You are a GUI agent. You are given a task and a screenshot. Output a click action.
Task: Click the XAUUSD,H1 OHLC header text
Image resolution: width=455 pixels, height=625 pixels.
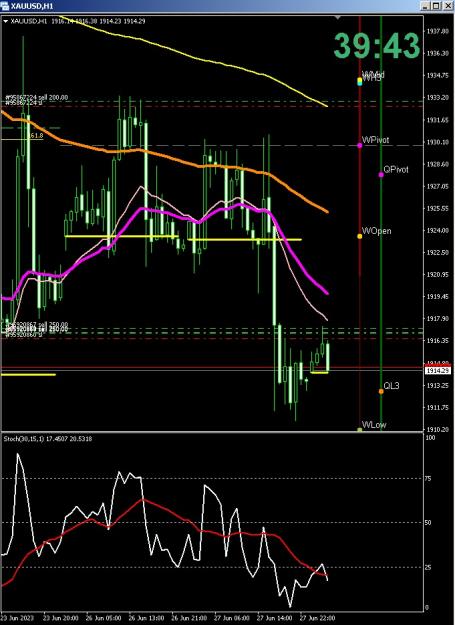(78, 22)
